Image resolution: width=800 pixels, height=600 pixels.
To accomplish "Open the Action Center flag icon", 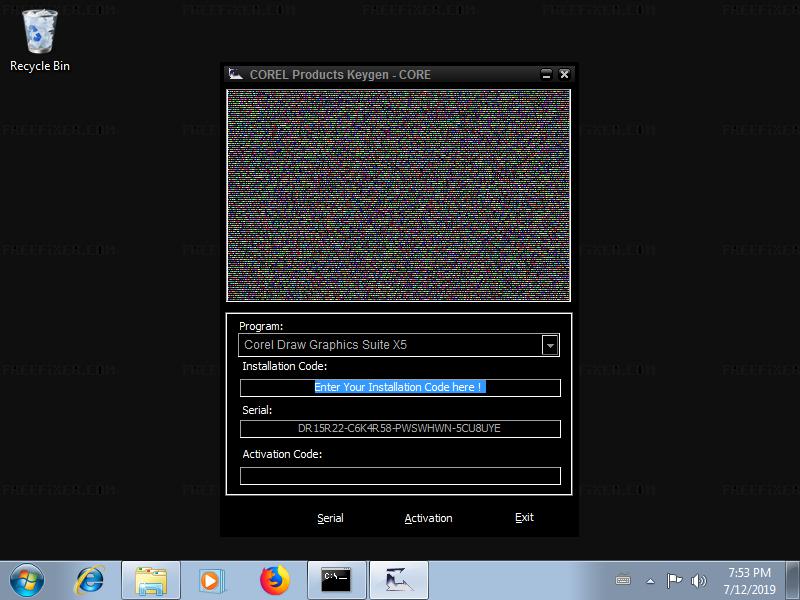I will pyautogui.click(x=674, y=581).
